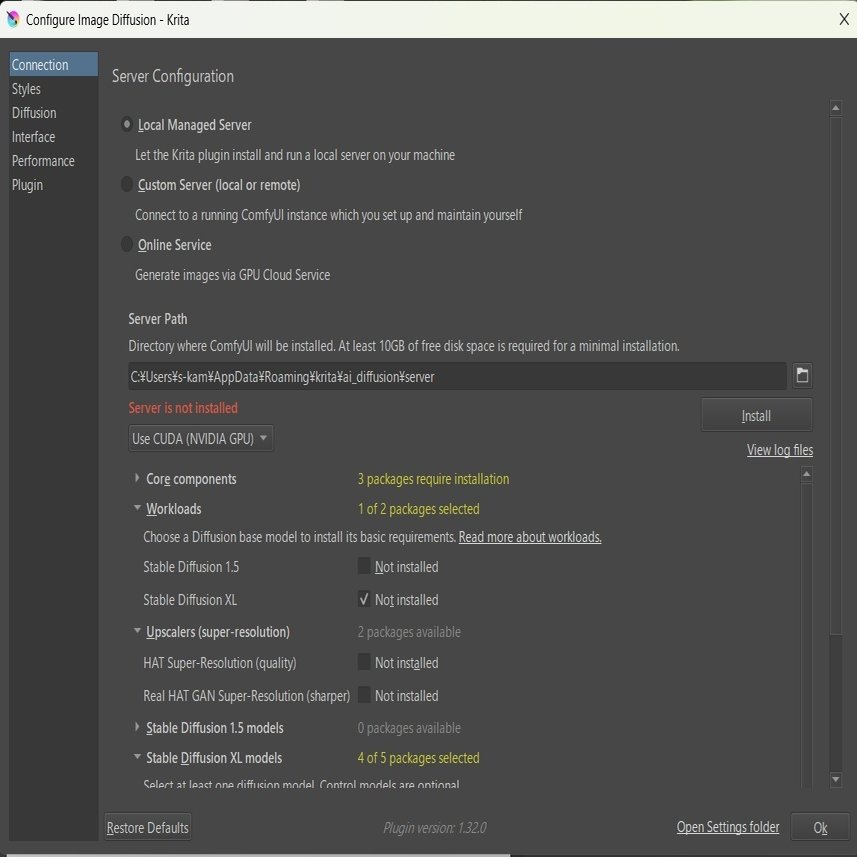Click '0 packages available' text

pyautogui.click(x=409, y=727)
